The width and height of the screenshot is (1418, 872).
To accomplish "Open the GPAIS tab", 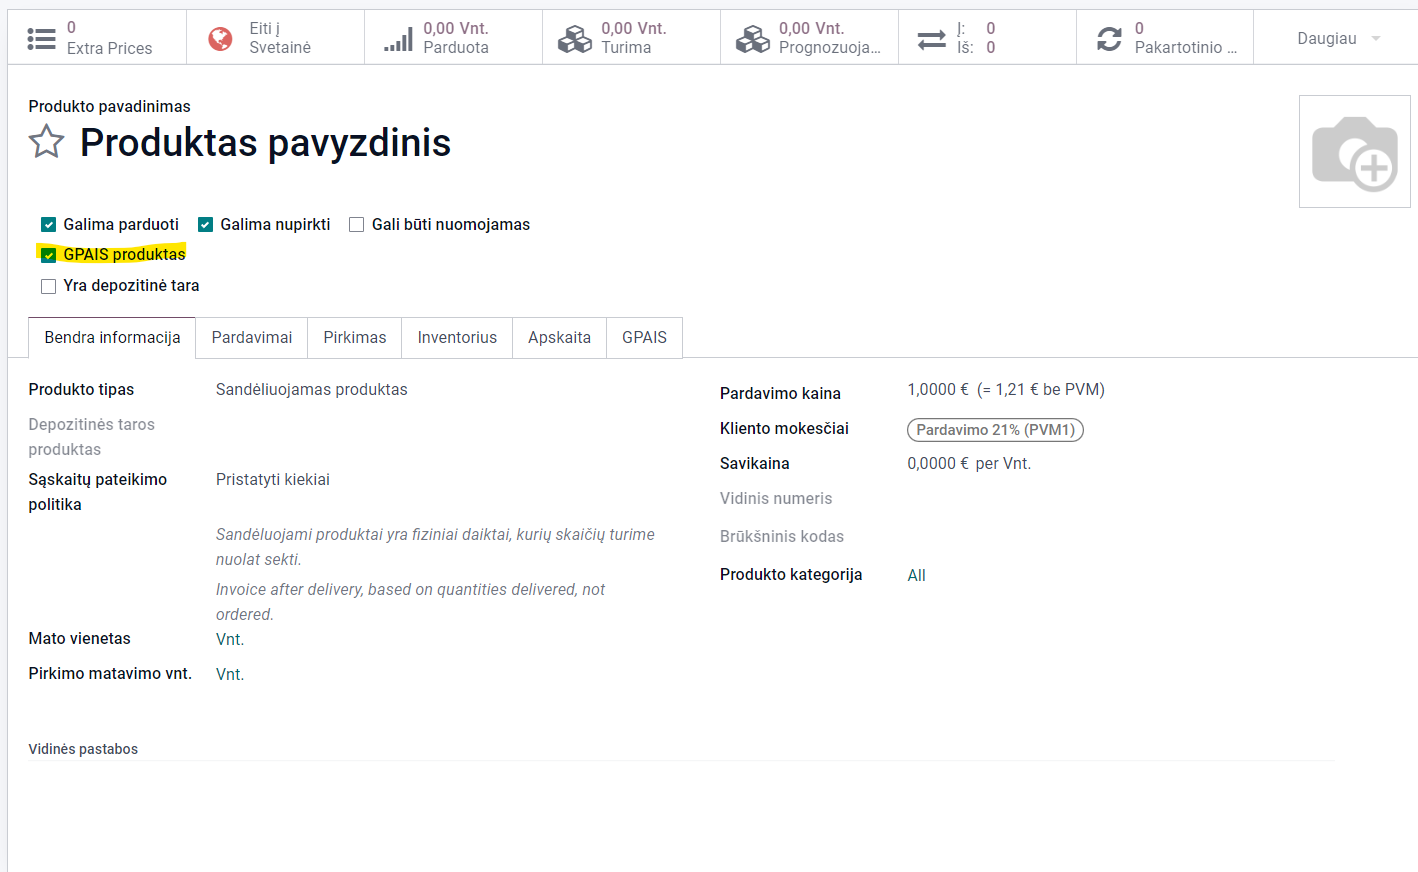I will [x=644, y=338].
